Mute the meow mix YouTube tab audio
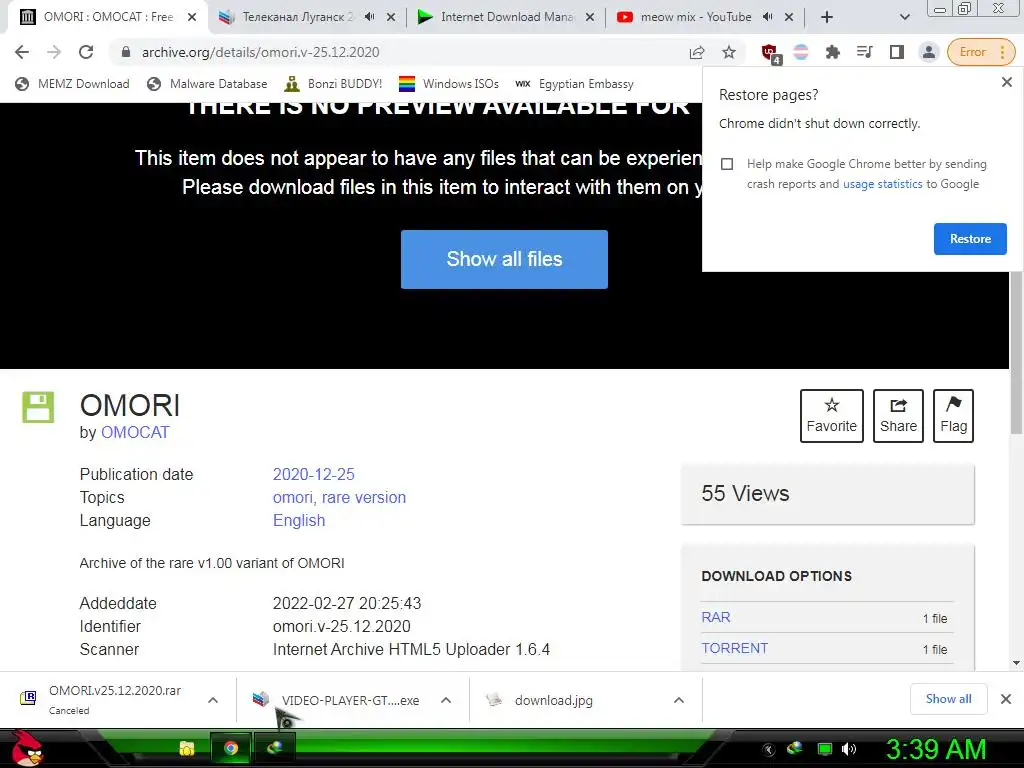Image resolution: width=1024 pixels, height=768 pixels. [x=768, y=17]
